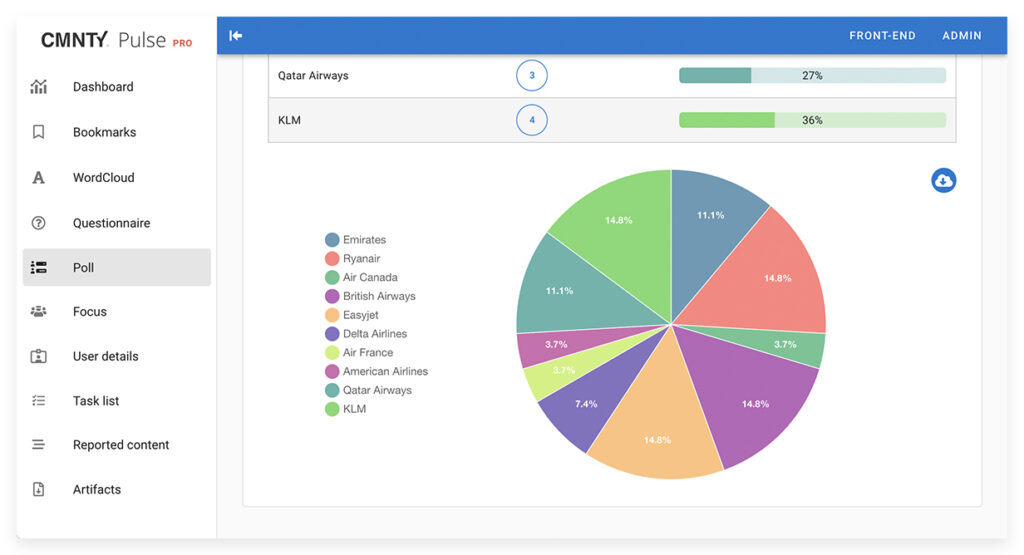Toggle KLM legend color dot
The height and width of the screenshot is (555, 1024).
(x=332, y=409)
